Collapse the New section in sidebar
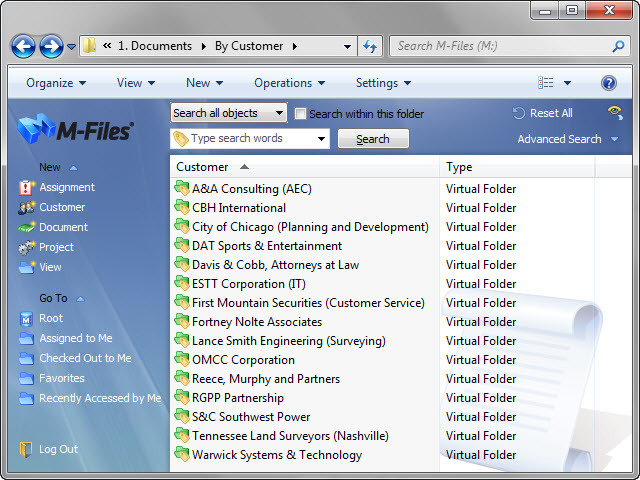The height and width of the screenshot is (480, 640). coord(74,167)
